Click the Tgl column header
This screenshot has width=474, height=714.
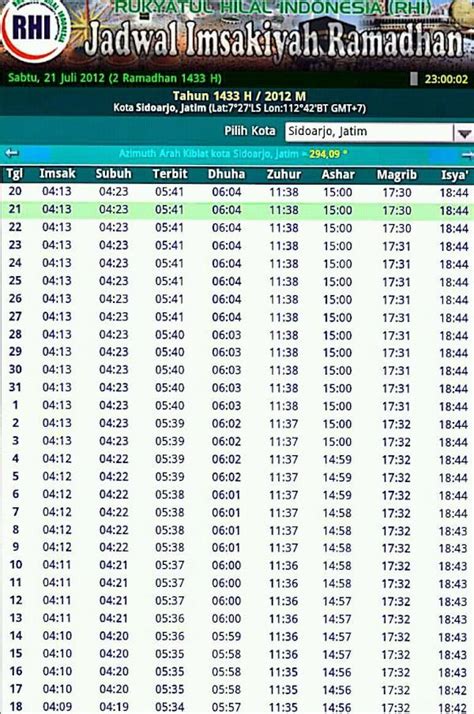(15, 173)
